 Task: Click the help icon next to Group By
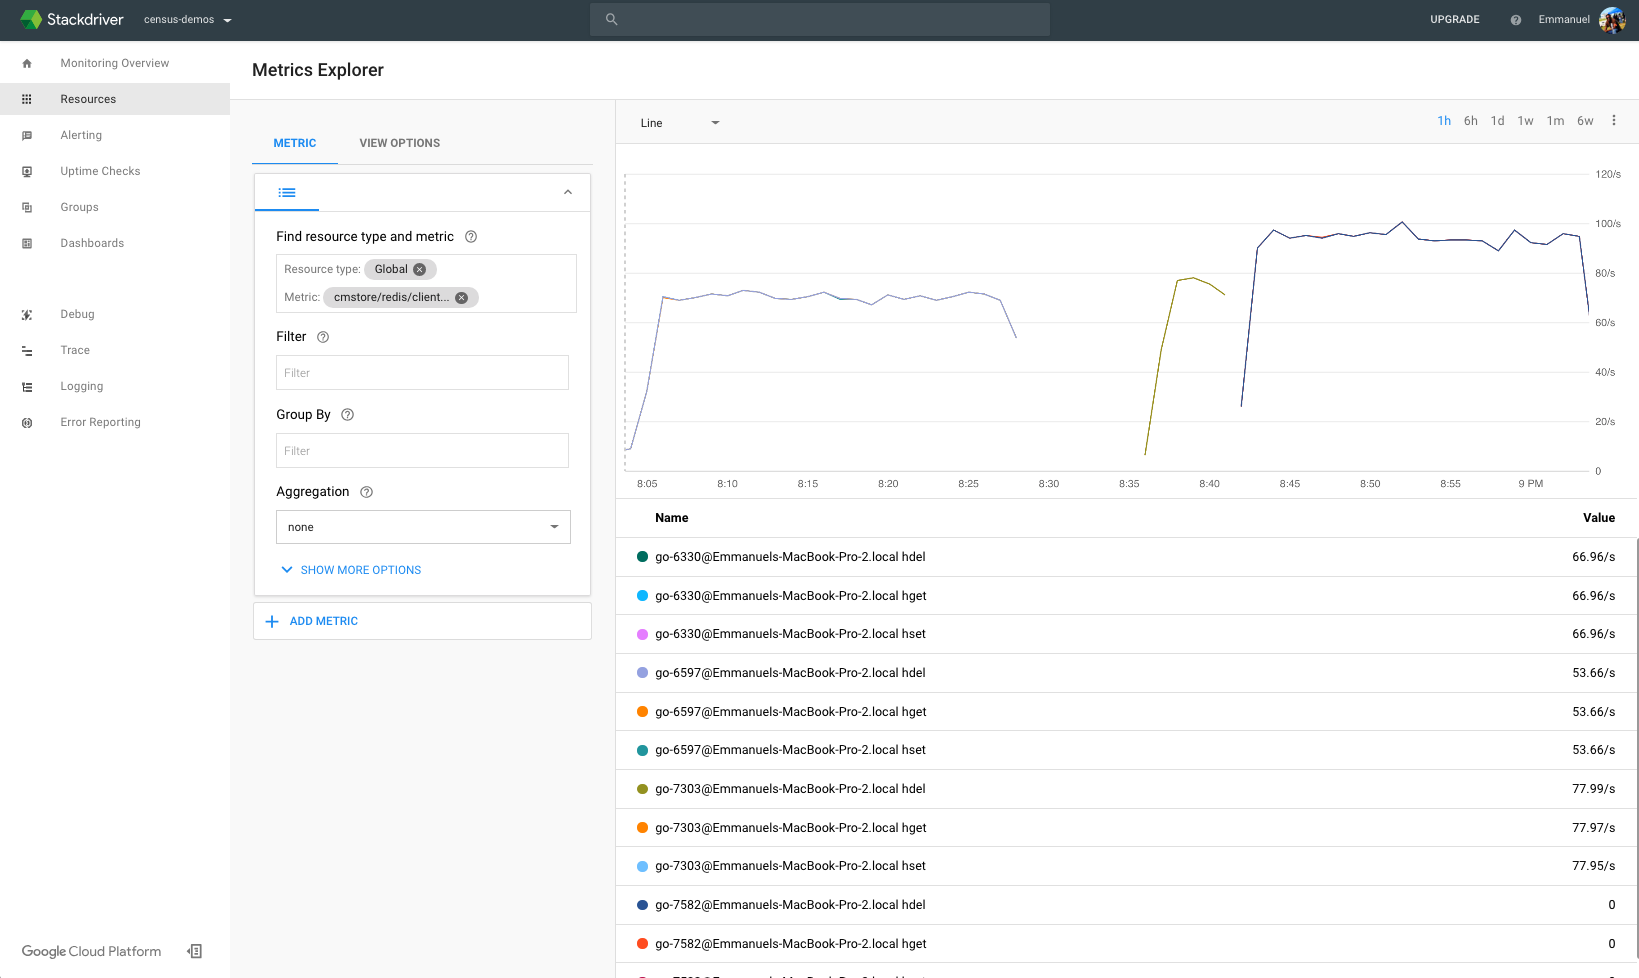[348, 415]
